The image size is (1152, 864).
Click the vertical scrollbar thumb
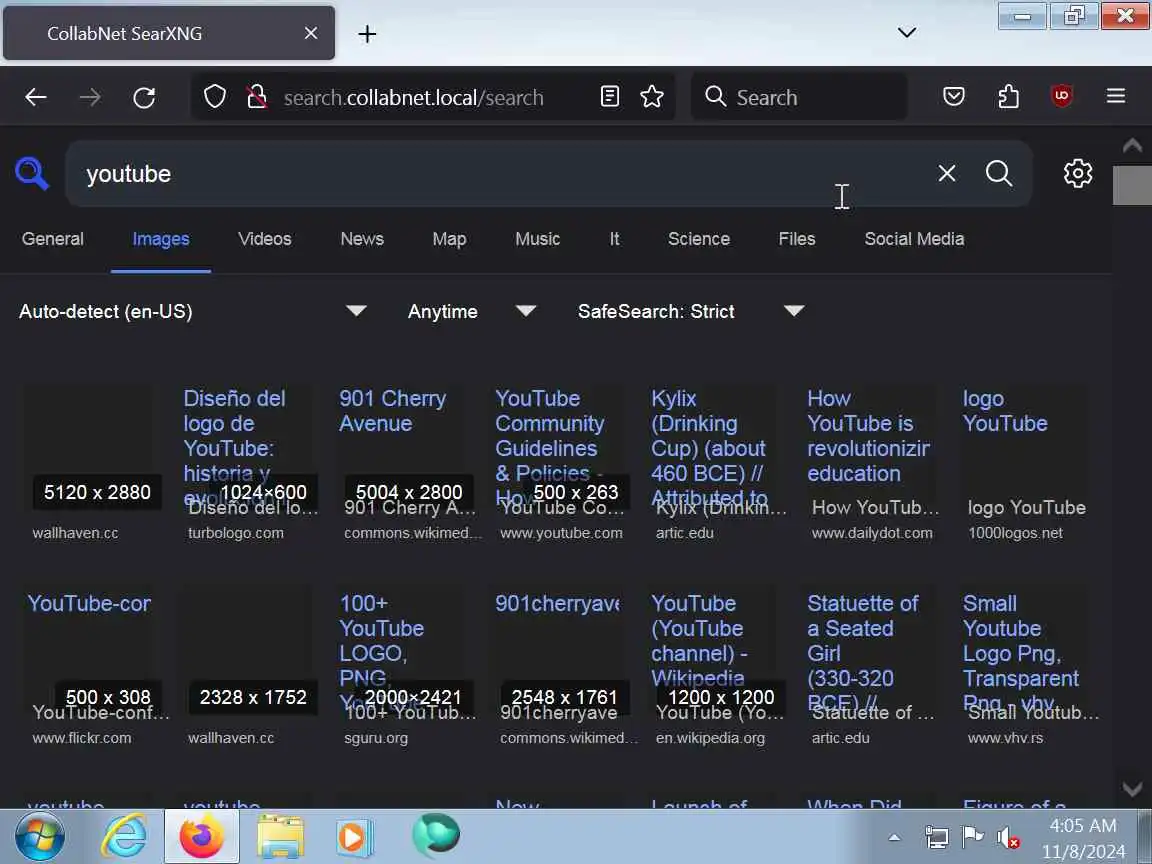(x=1132, y=185)
